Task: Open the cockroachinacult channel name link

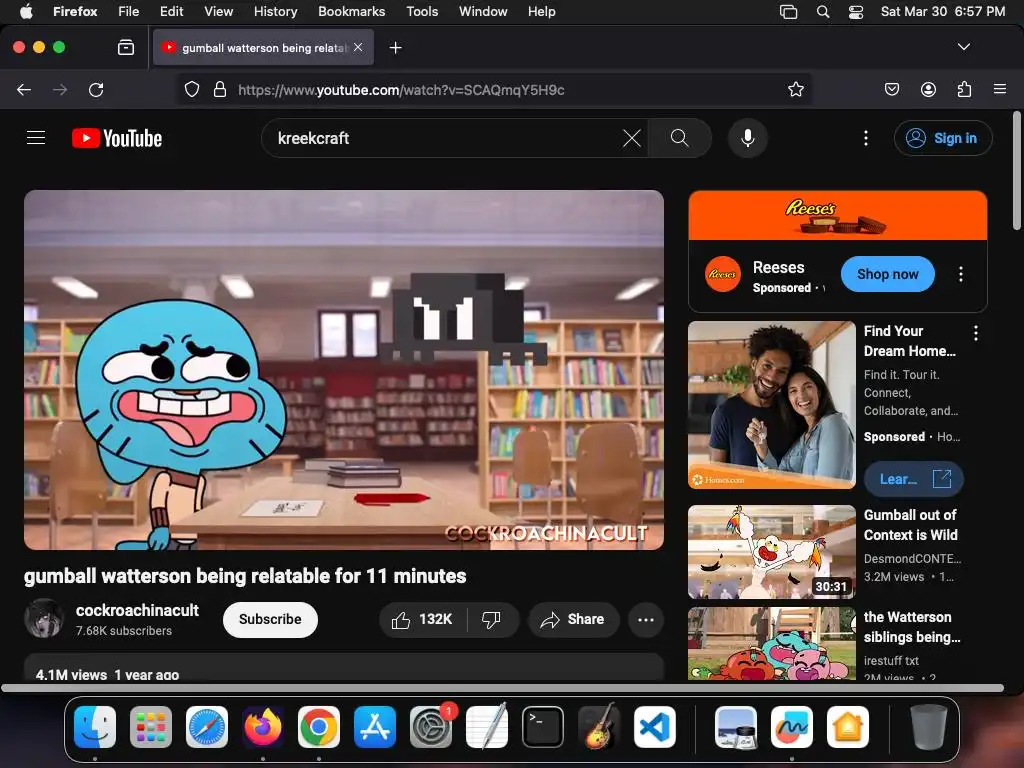Action: 137,610
